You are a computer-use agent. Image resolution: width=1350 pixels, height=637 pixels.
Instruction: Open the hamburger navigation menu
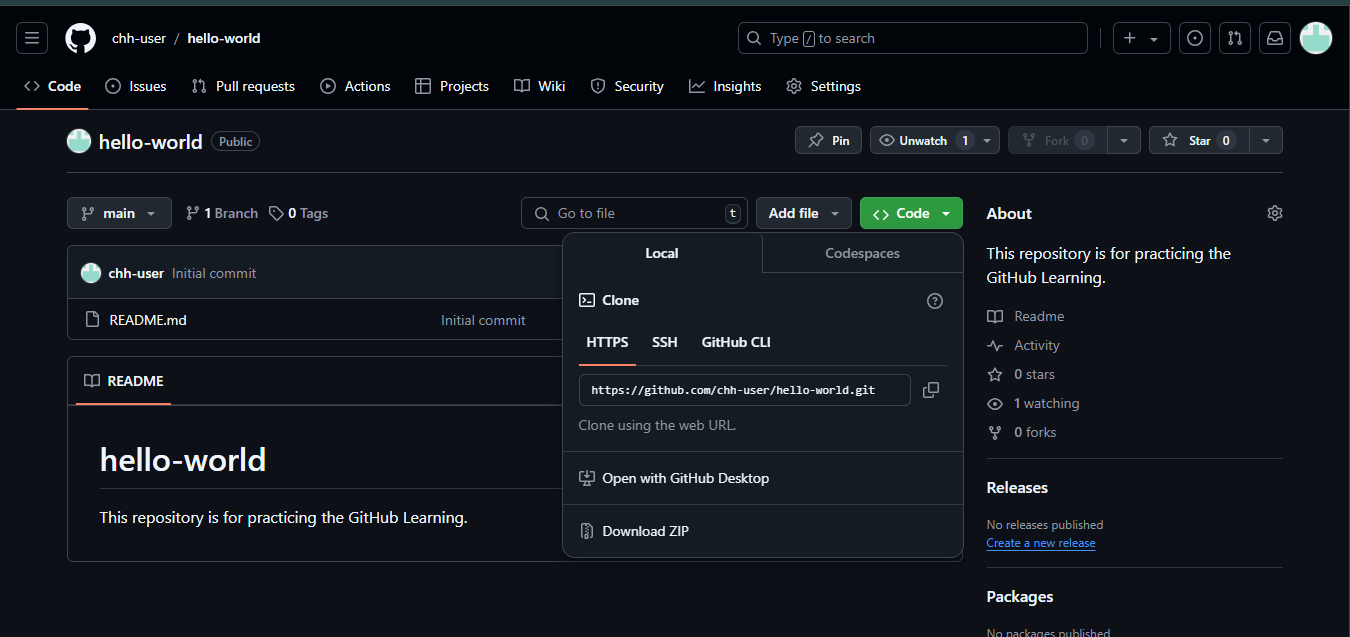[x=32, y=39]
